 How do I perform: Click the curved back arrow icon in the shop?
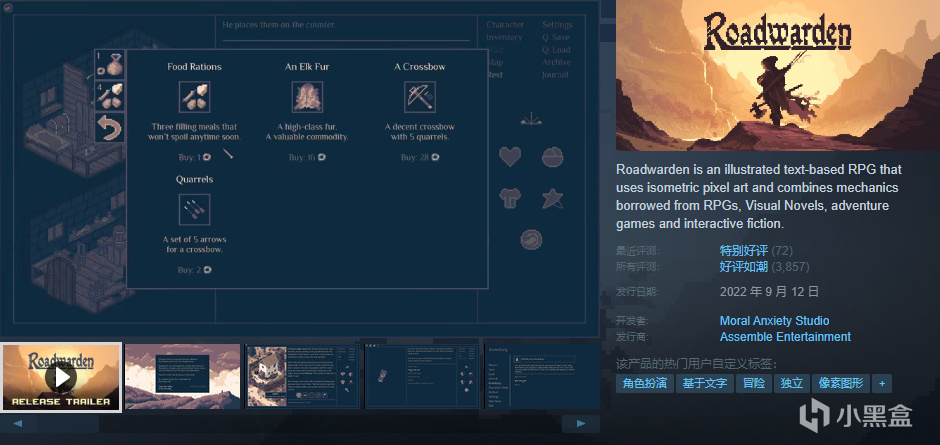pyautogui.click(x=110, y=128)
